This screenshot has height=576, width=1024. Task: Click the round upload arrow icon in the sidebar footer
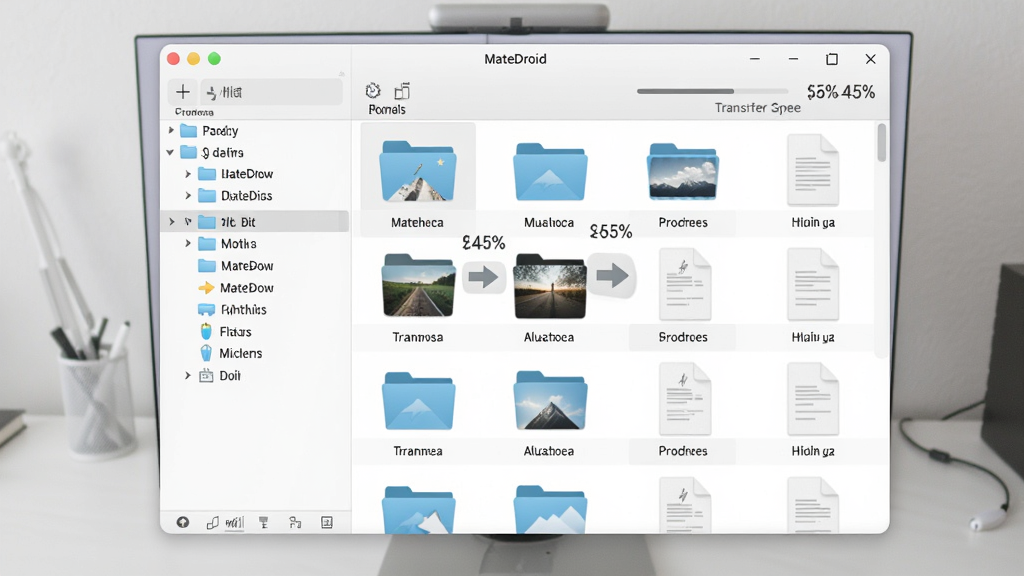tap(183, 522)
